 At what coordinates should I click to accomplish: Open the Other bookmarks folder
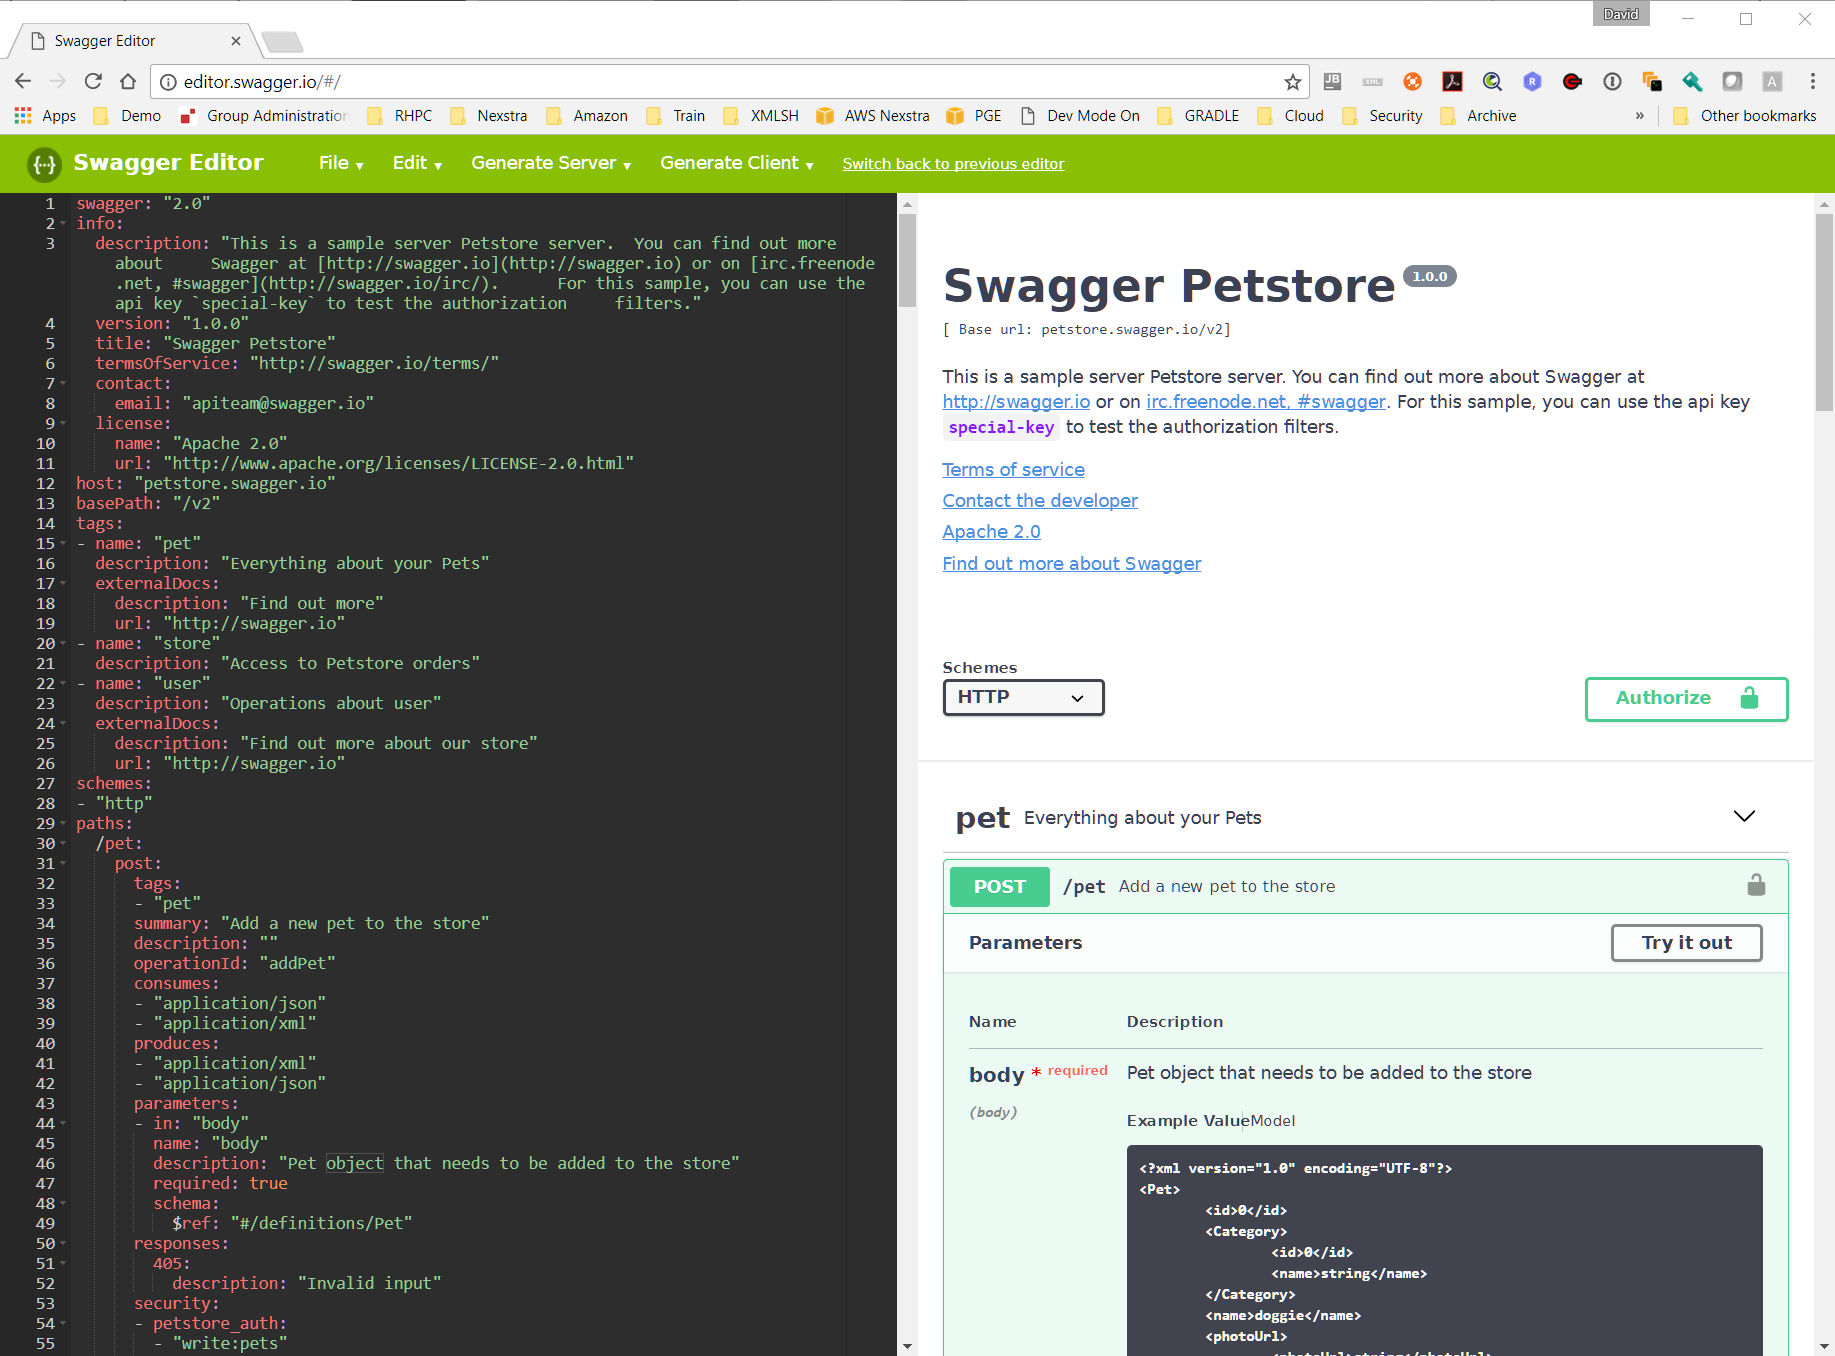[x=1745, y=116]
